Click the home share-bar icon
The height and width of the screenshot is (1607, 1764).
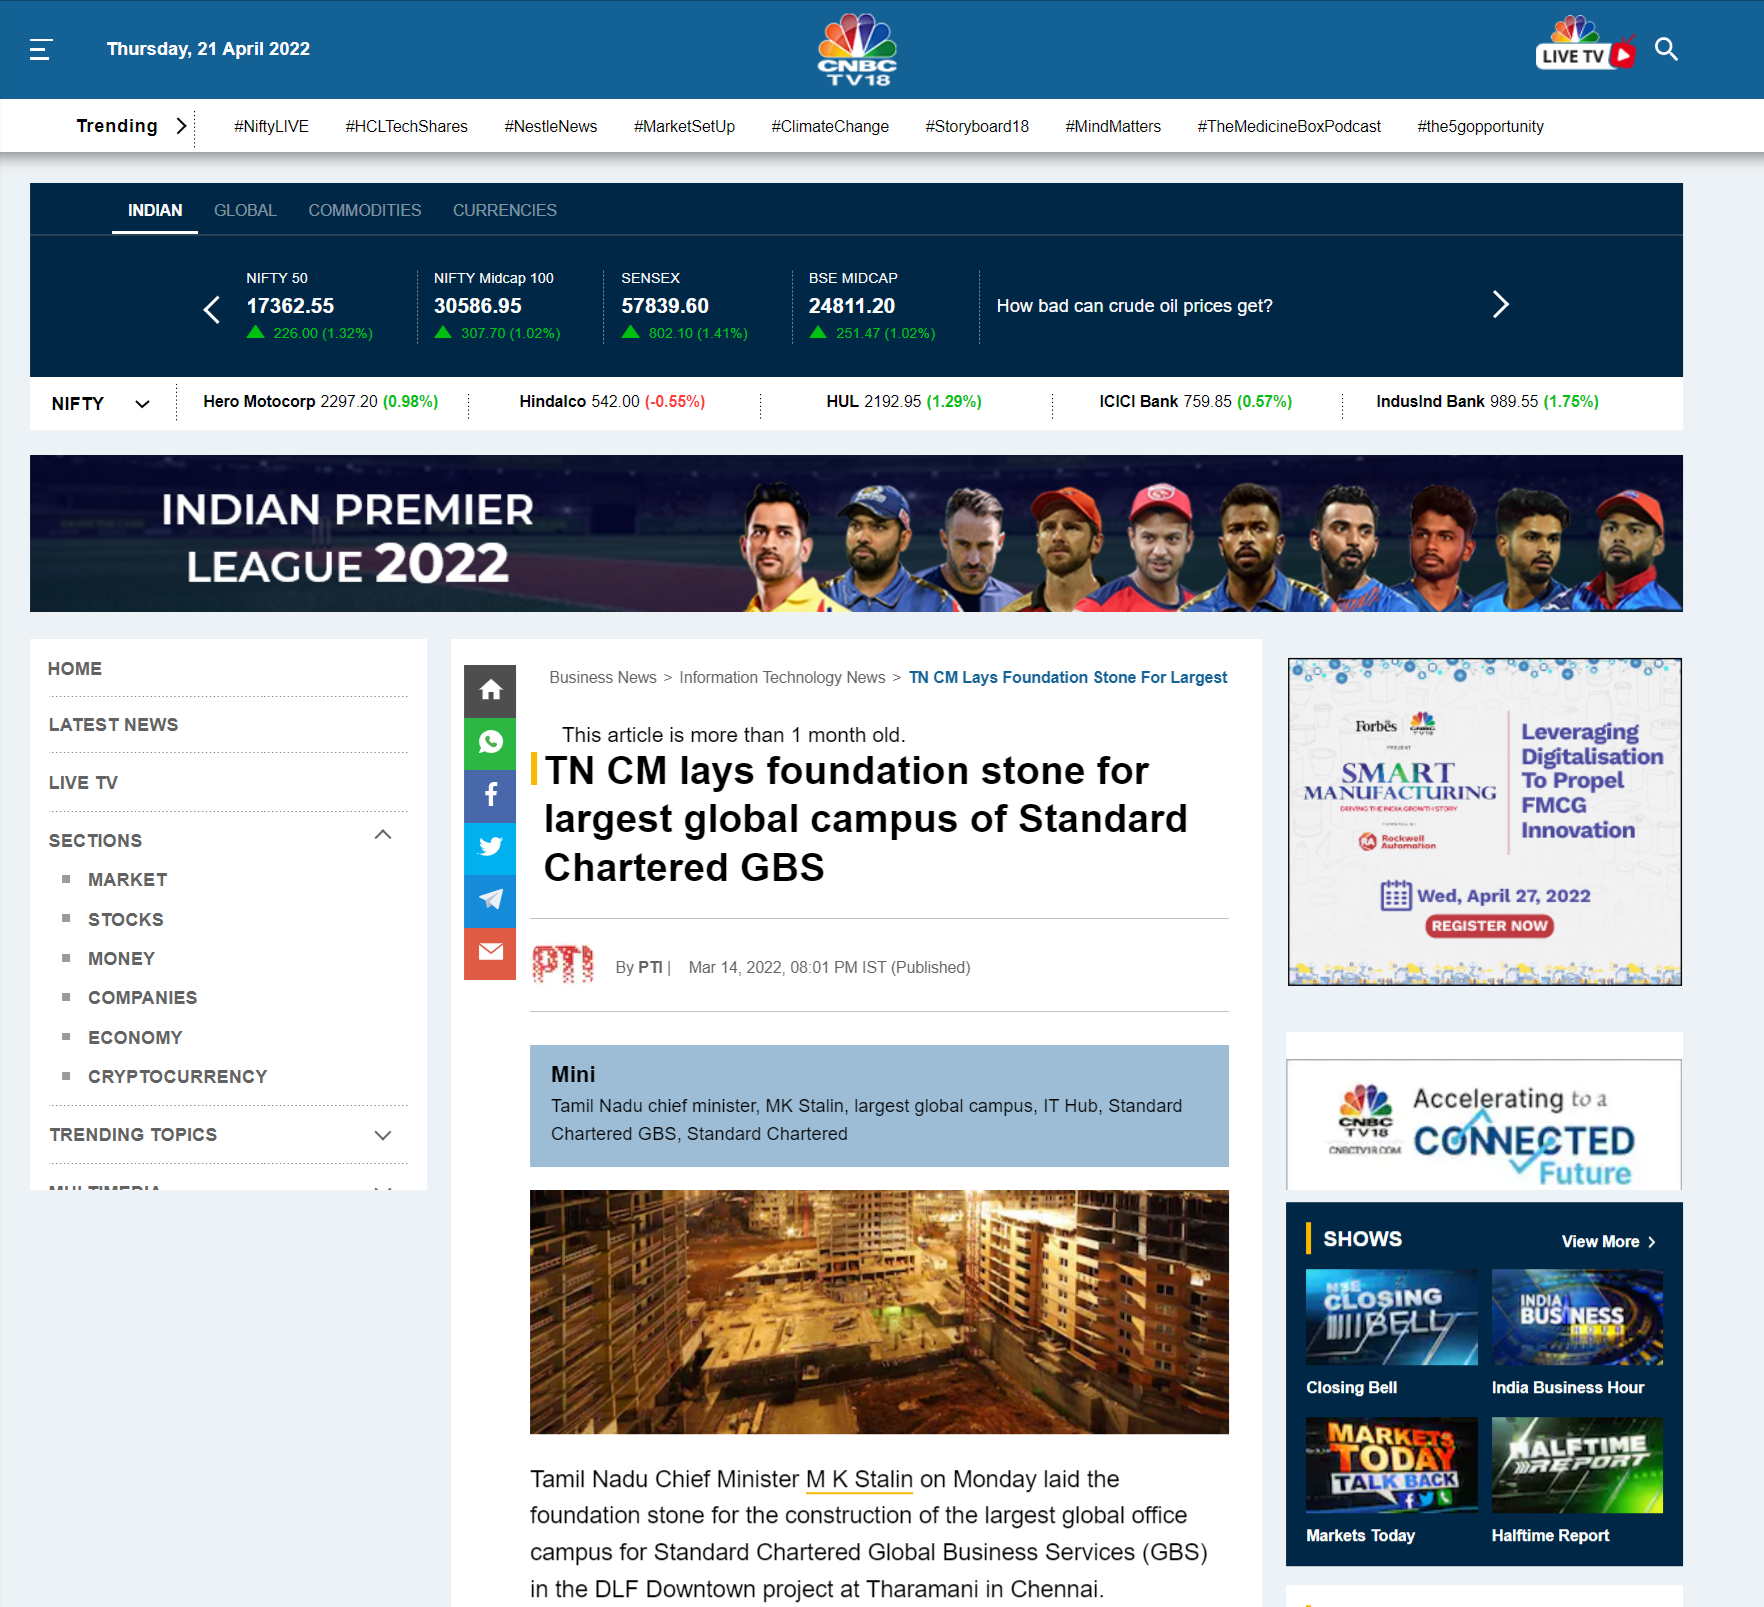(x=490, y=690)
